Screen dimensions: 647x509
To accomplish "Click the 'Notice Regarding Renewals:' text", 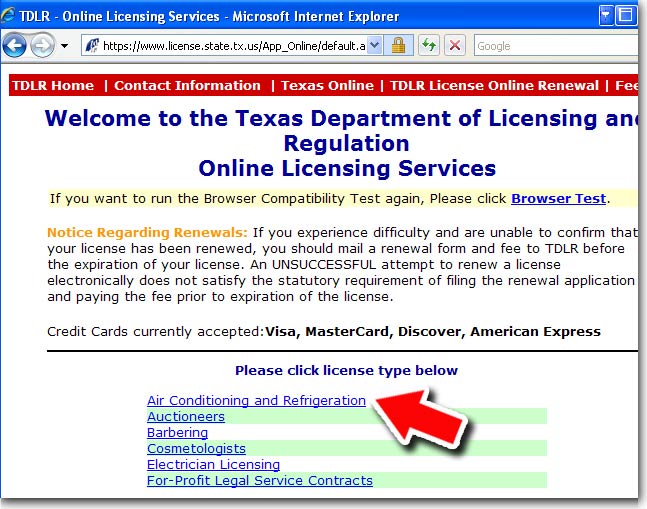I will tap(147, 233).
